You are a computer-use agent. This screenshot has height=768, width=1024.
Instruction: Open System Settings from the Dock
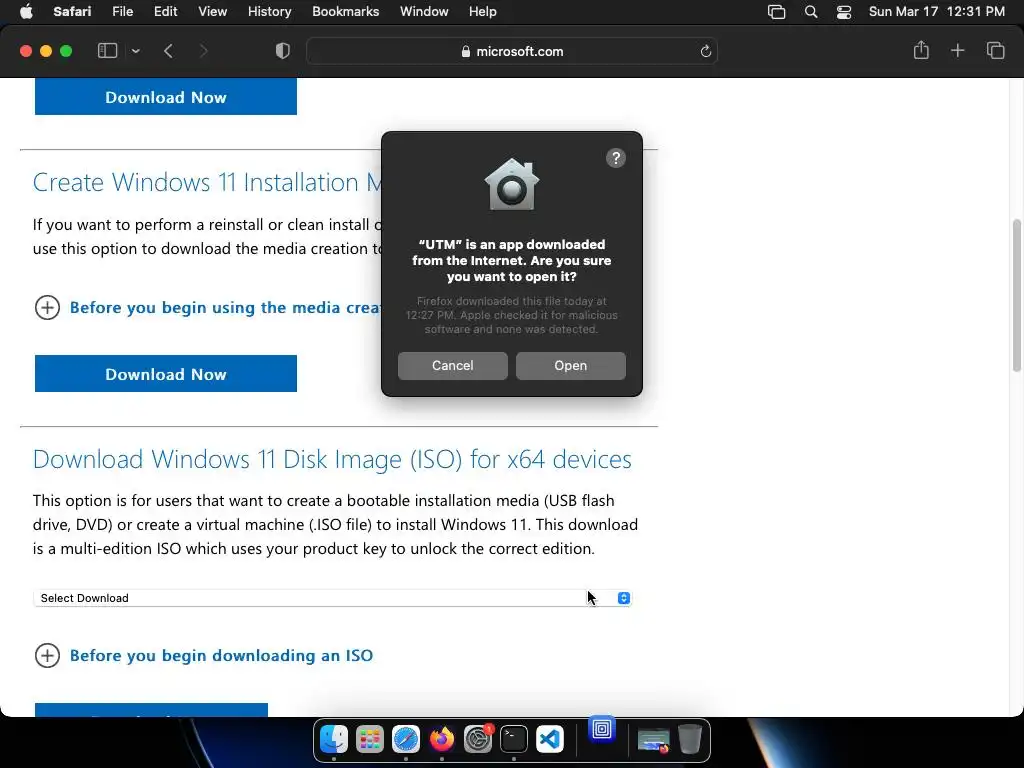pos(478,739)
